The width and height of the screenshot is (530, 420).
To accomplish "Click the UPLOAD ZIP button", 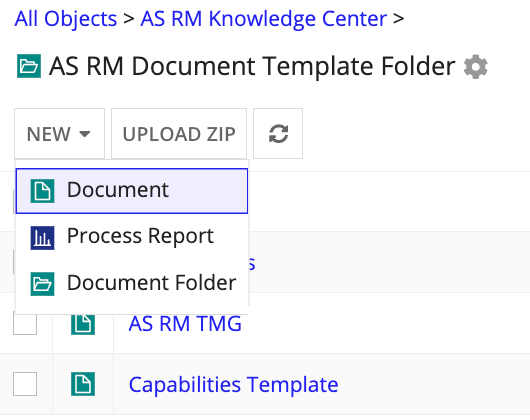I will 179,133.
